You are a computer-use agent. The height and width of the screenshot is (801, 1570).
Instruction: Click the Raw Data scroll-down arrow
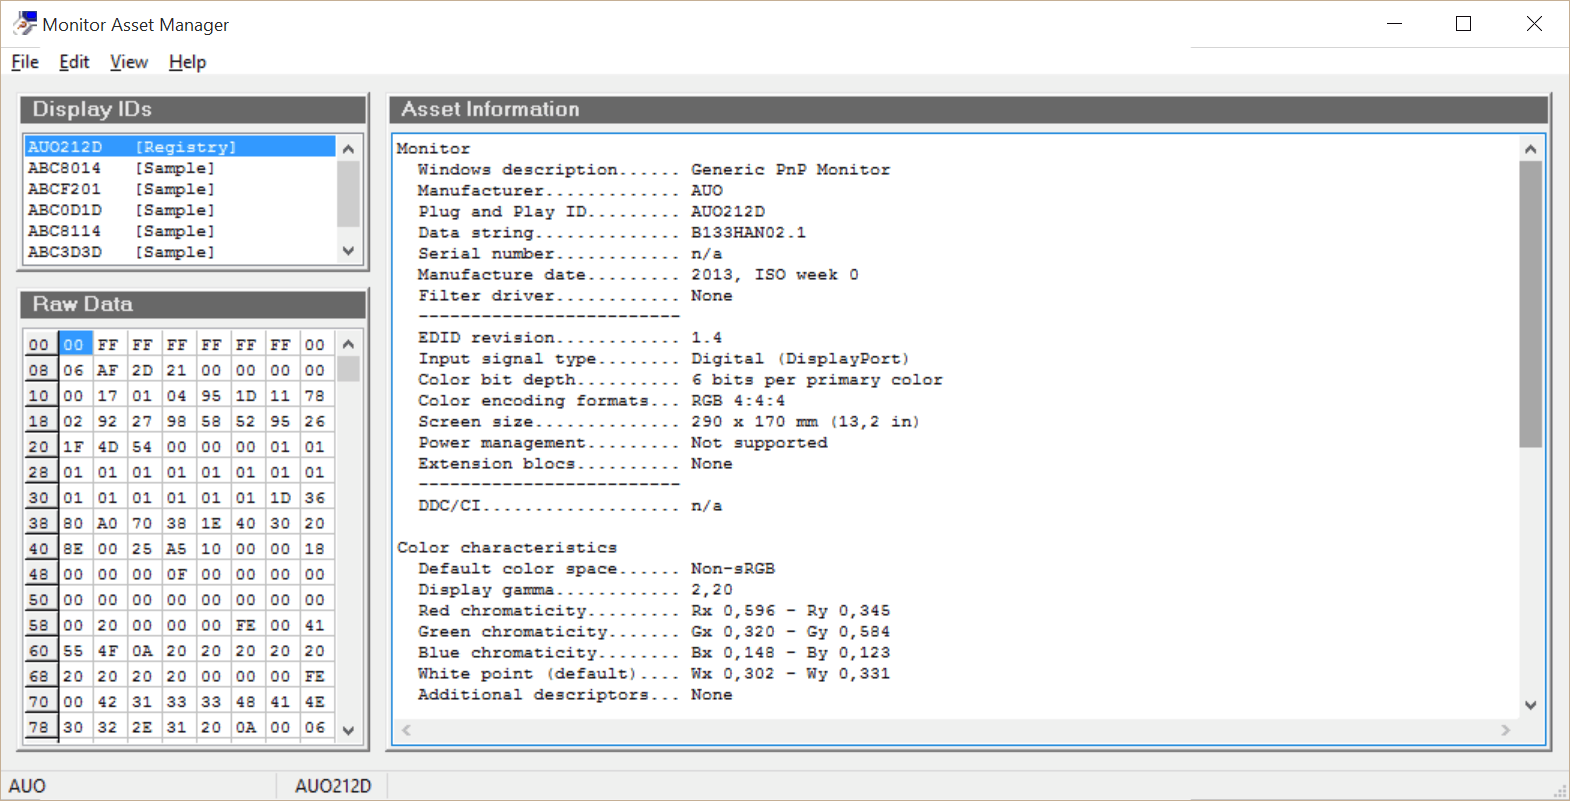click(x=348, y=730)
